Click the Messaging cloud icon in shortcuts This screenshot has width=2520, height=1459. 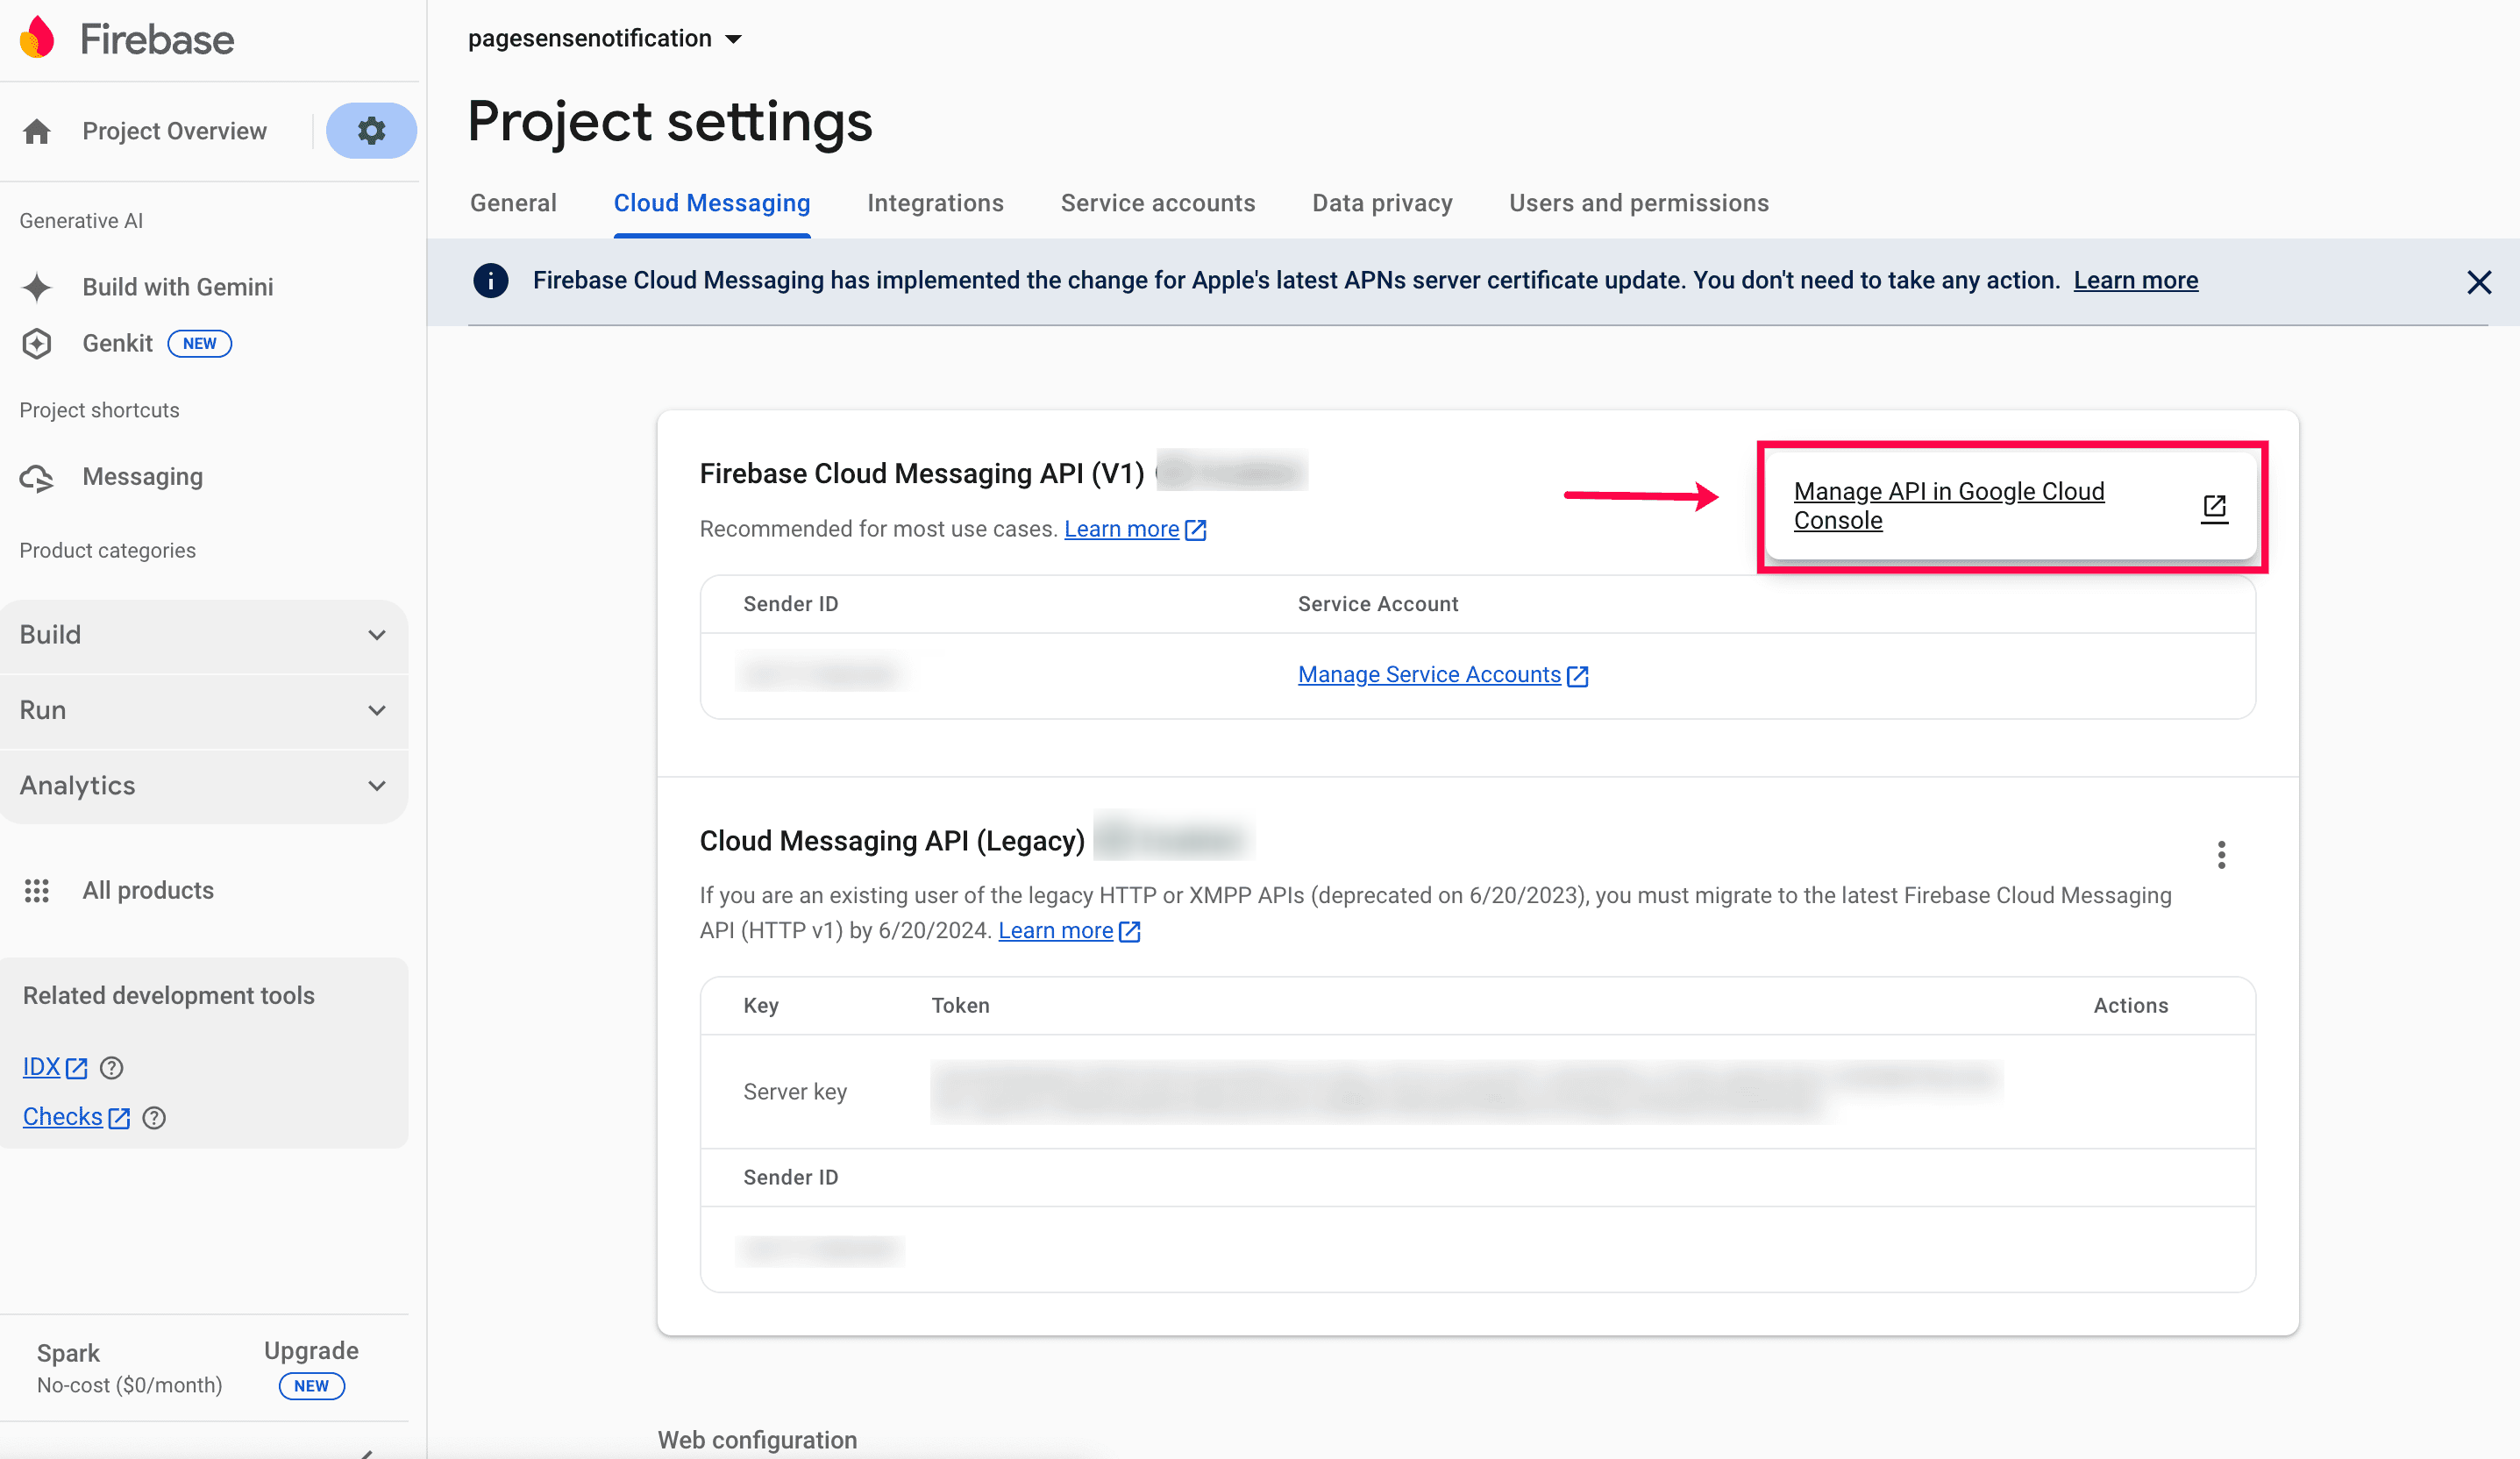point(37,478)
